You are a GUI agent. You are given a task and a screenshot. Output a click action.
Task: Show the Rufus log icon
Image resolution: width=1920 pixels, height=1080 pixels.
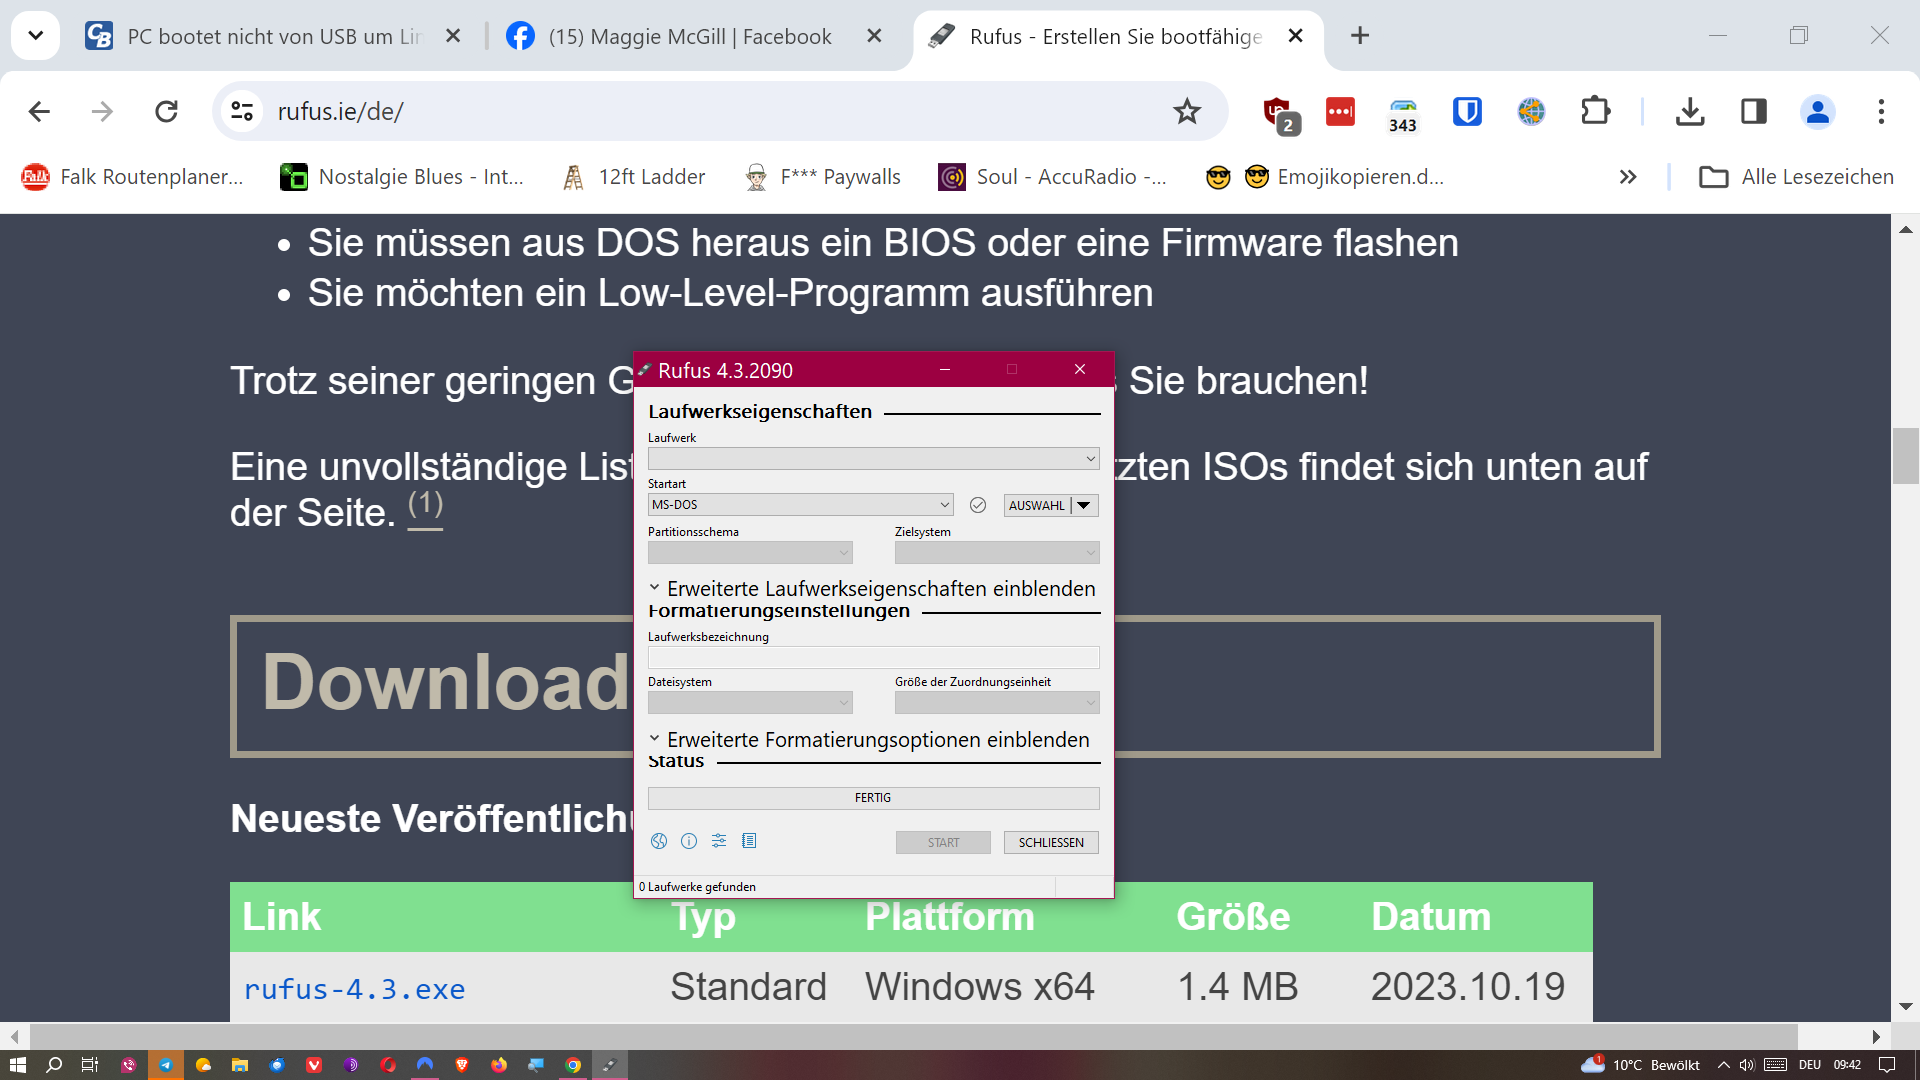[749, 841]
